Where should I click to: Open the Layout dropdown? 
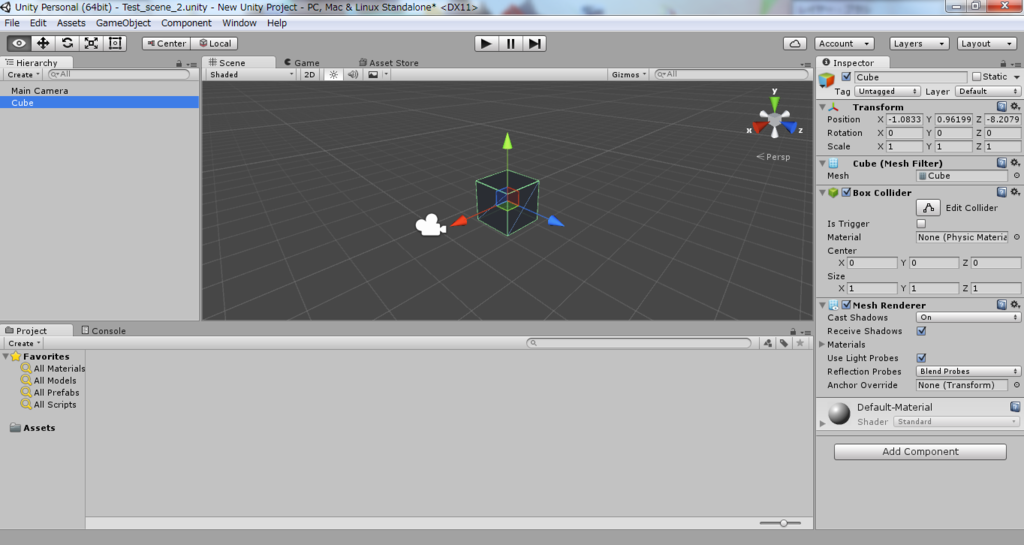tap(986, 43)
